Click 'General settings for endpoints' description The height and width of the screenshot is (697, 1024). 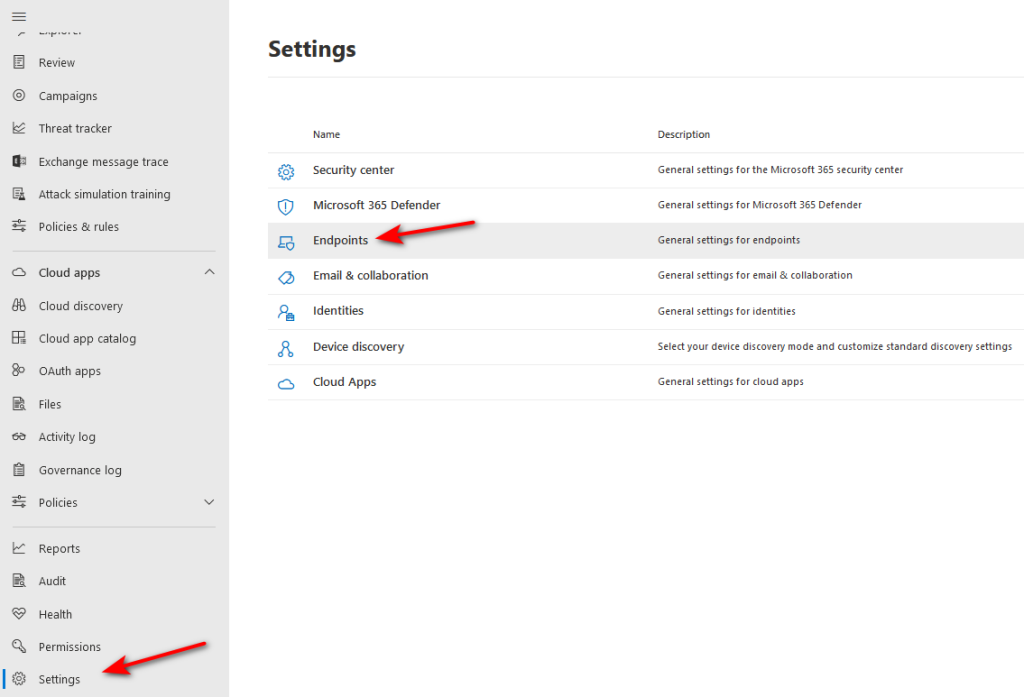(x=729, y=240)
